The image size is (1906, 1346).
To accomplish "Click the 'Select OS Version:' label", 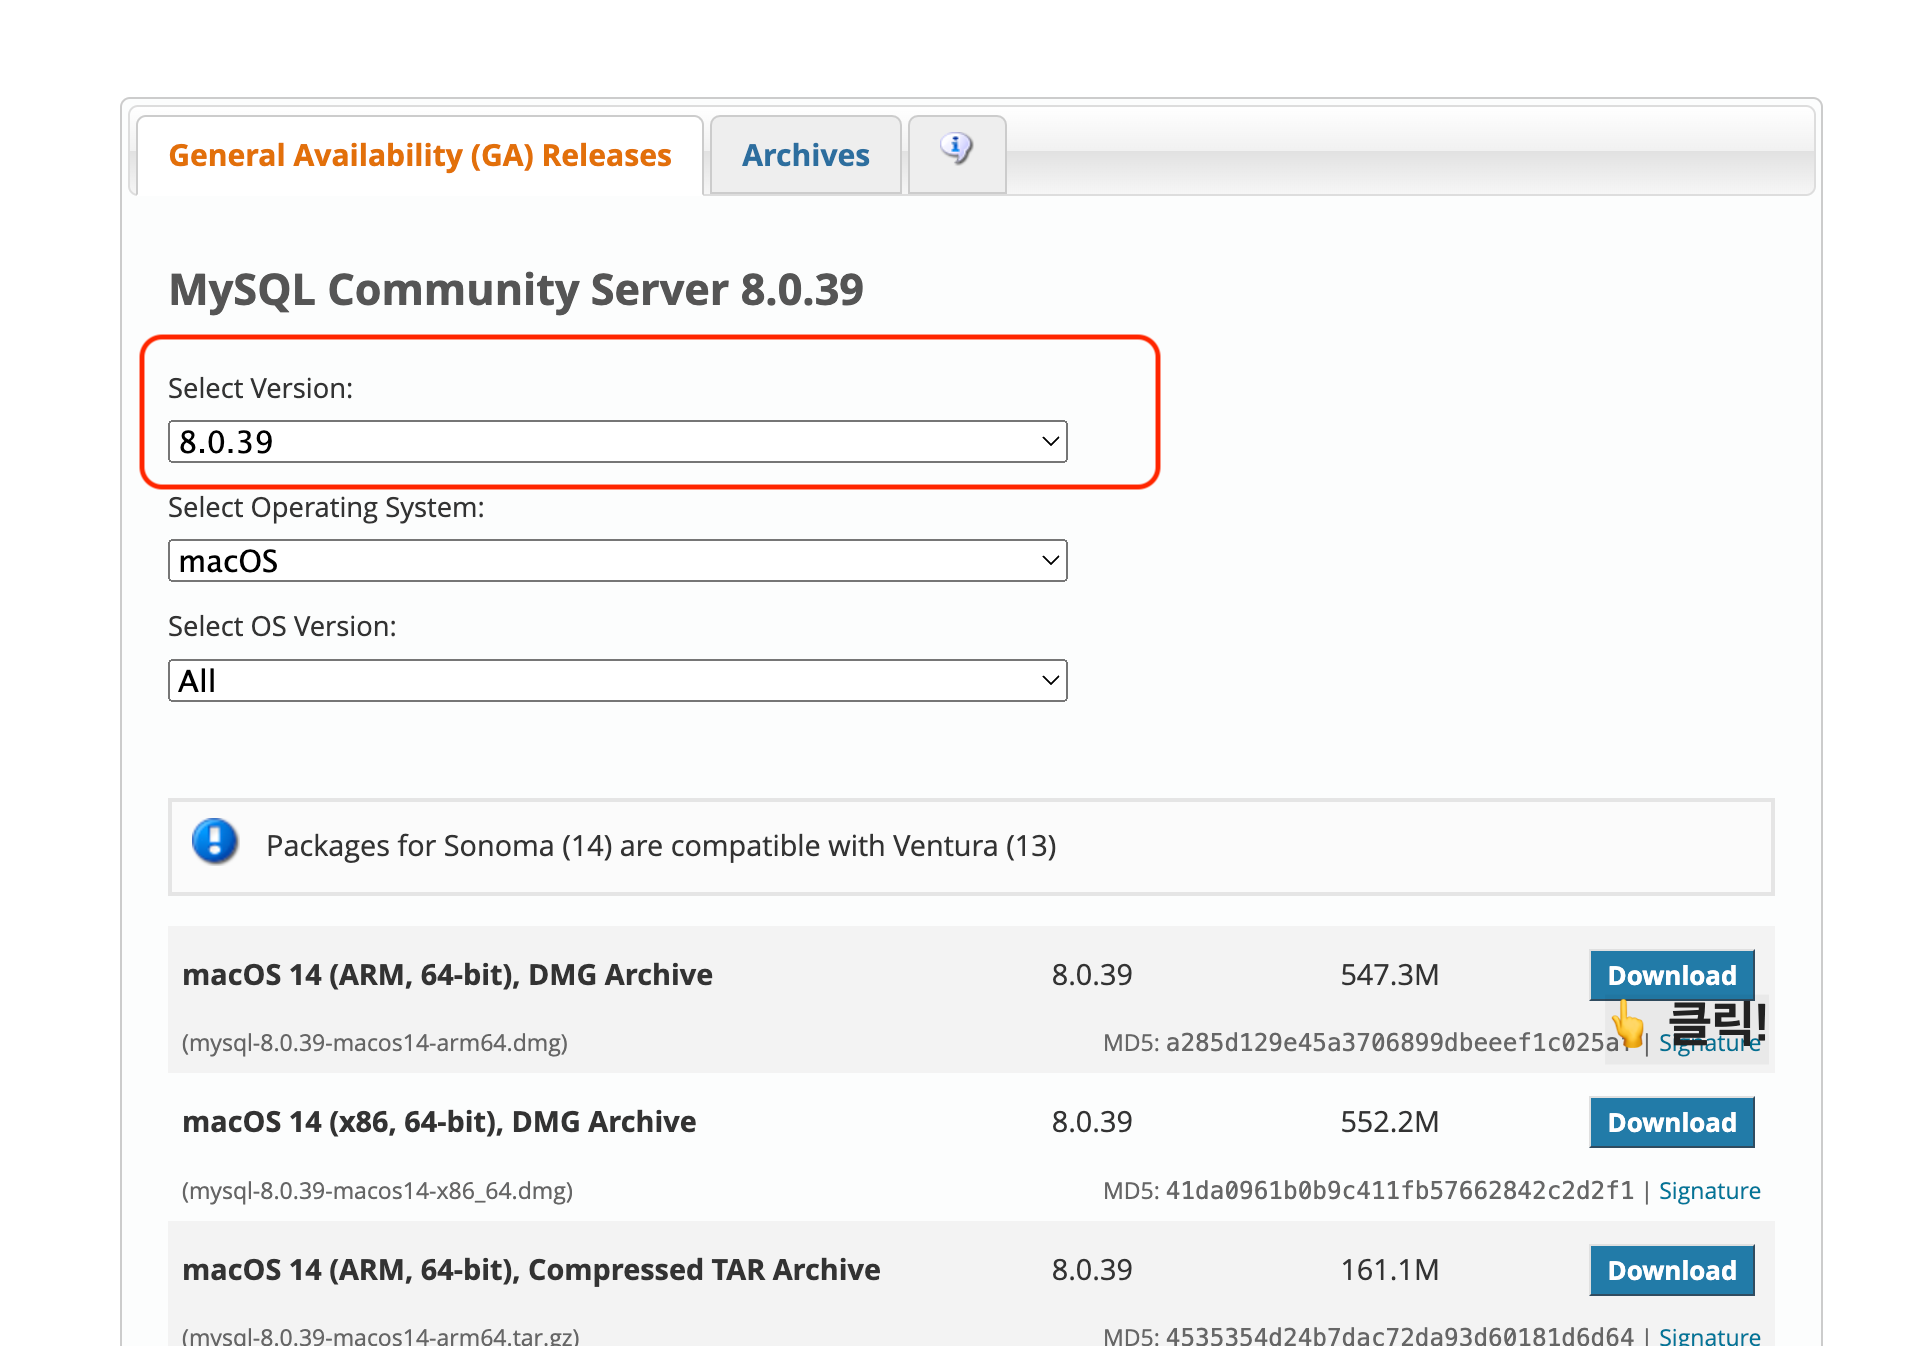I will (x=282, y=626).
